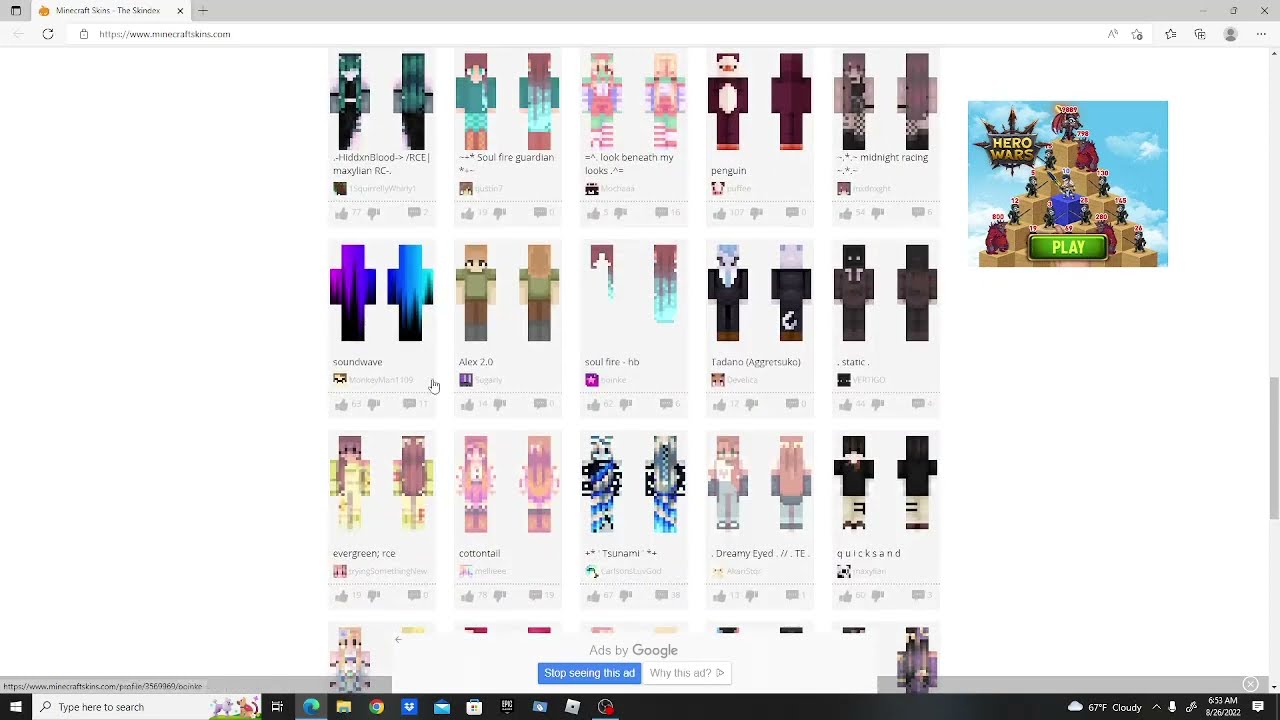The image size is (1280, 720).
Task: Visit Sugarly author profile
Action: coord(489,380)
